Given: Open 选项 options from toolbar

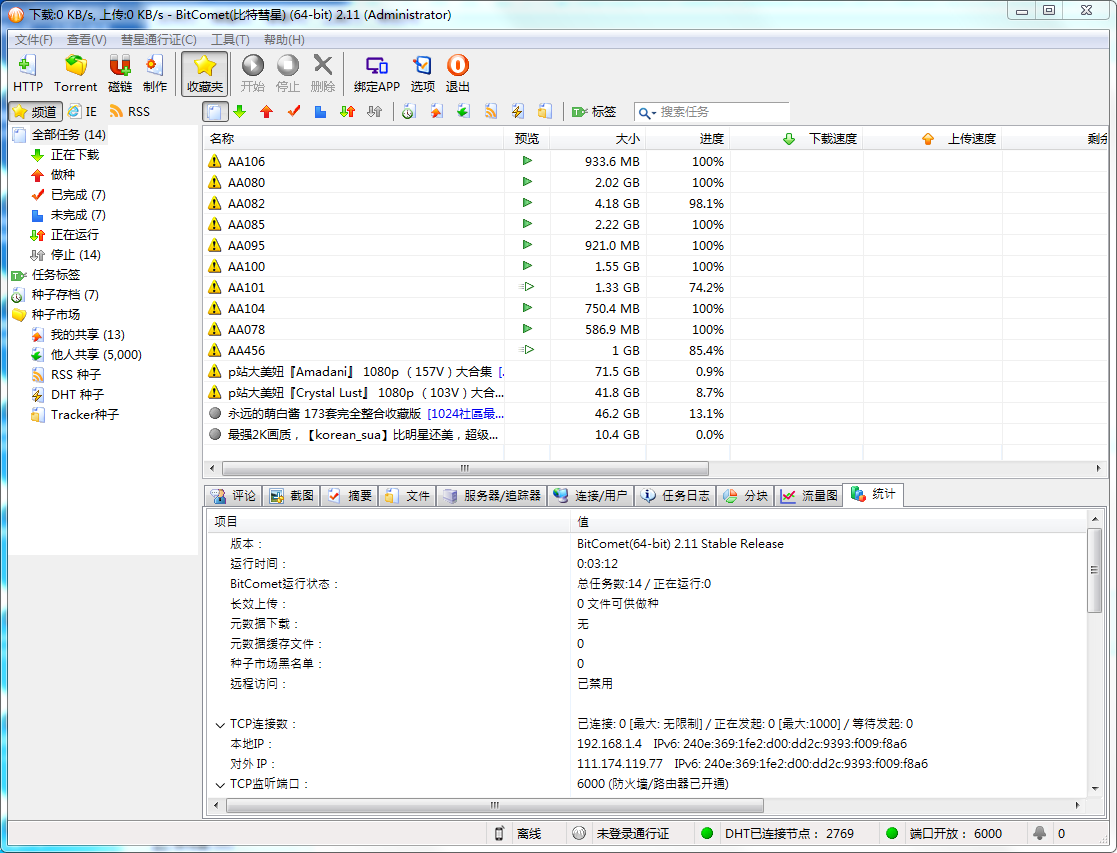Looking at the screenshot, I should 422,73.
